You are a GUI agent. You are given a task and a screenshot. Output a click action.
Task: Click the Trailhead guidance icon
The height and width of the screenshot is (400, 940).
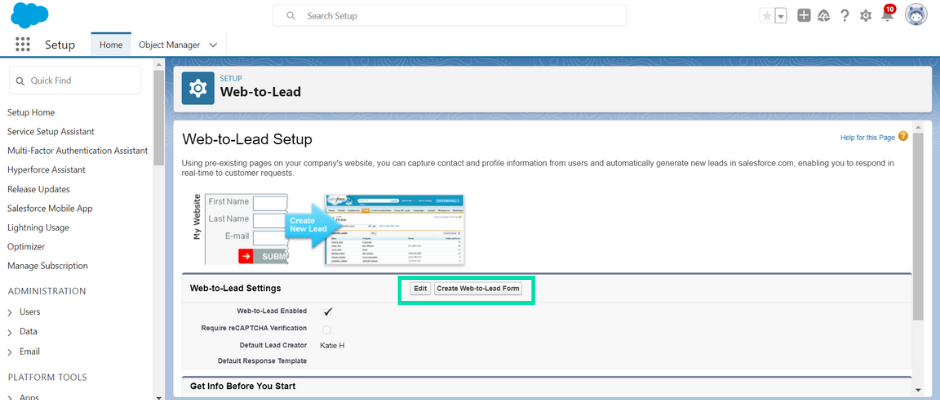[x=824, y=16]
